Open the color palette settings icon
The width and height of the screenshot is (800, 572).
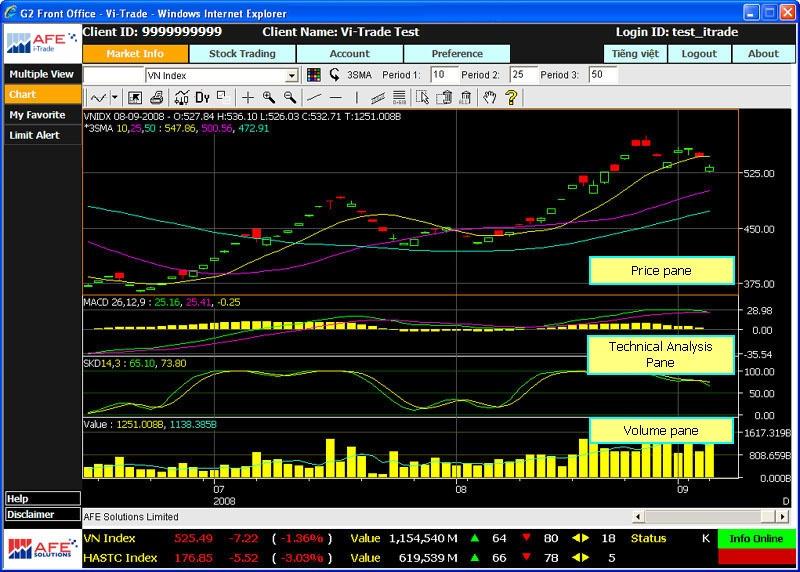[x=314, y=75]
